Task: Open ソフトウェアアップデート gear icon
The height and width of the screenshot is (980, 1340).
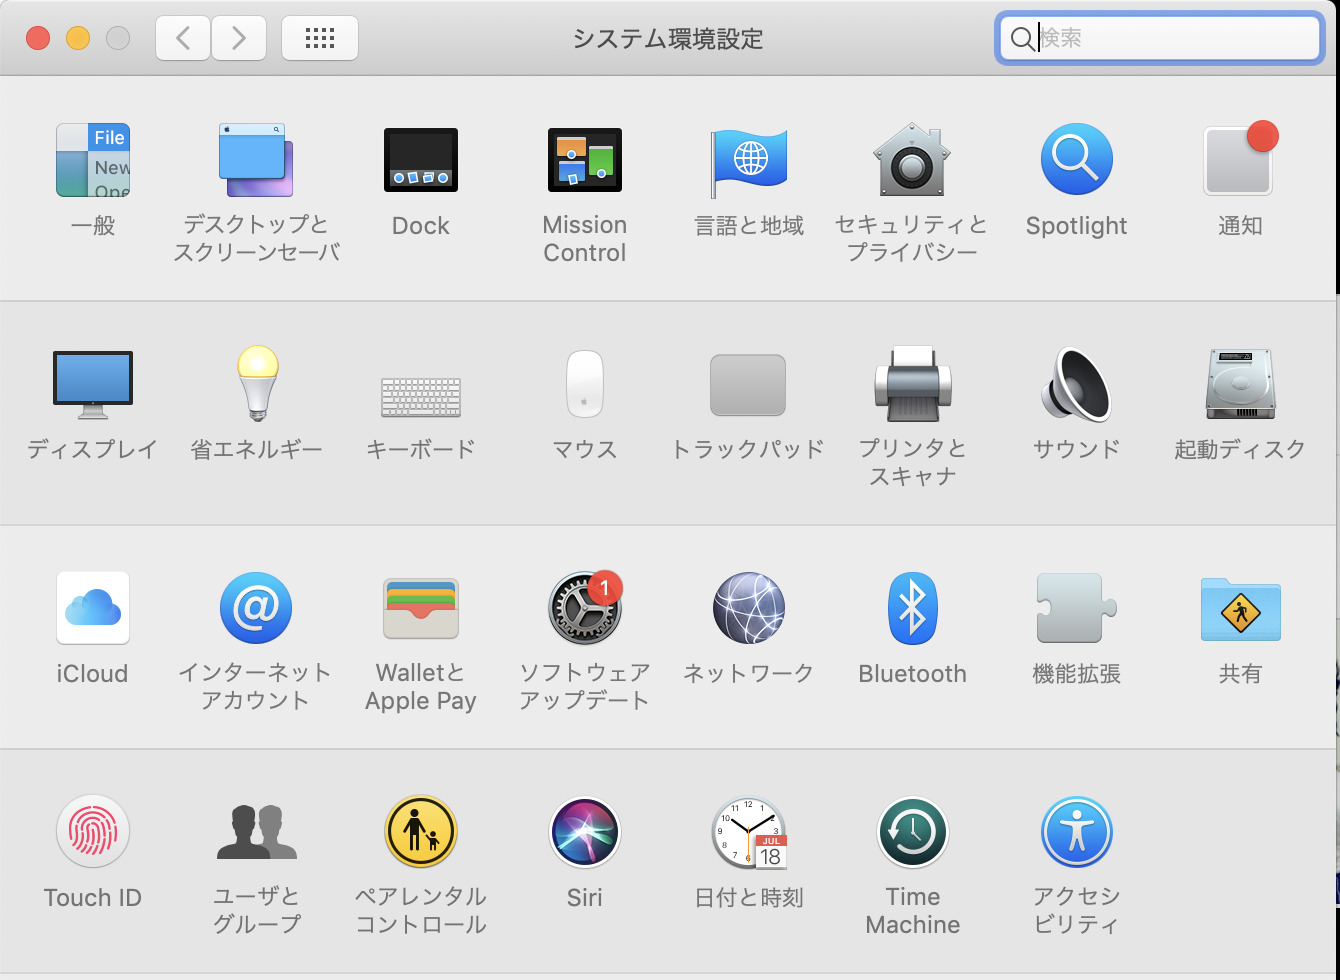Action: pos(585,608)
